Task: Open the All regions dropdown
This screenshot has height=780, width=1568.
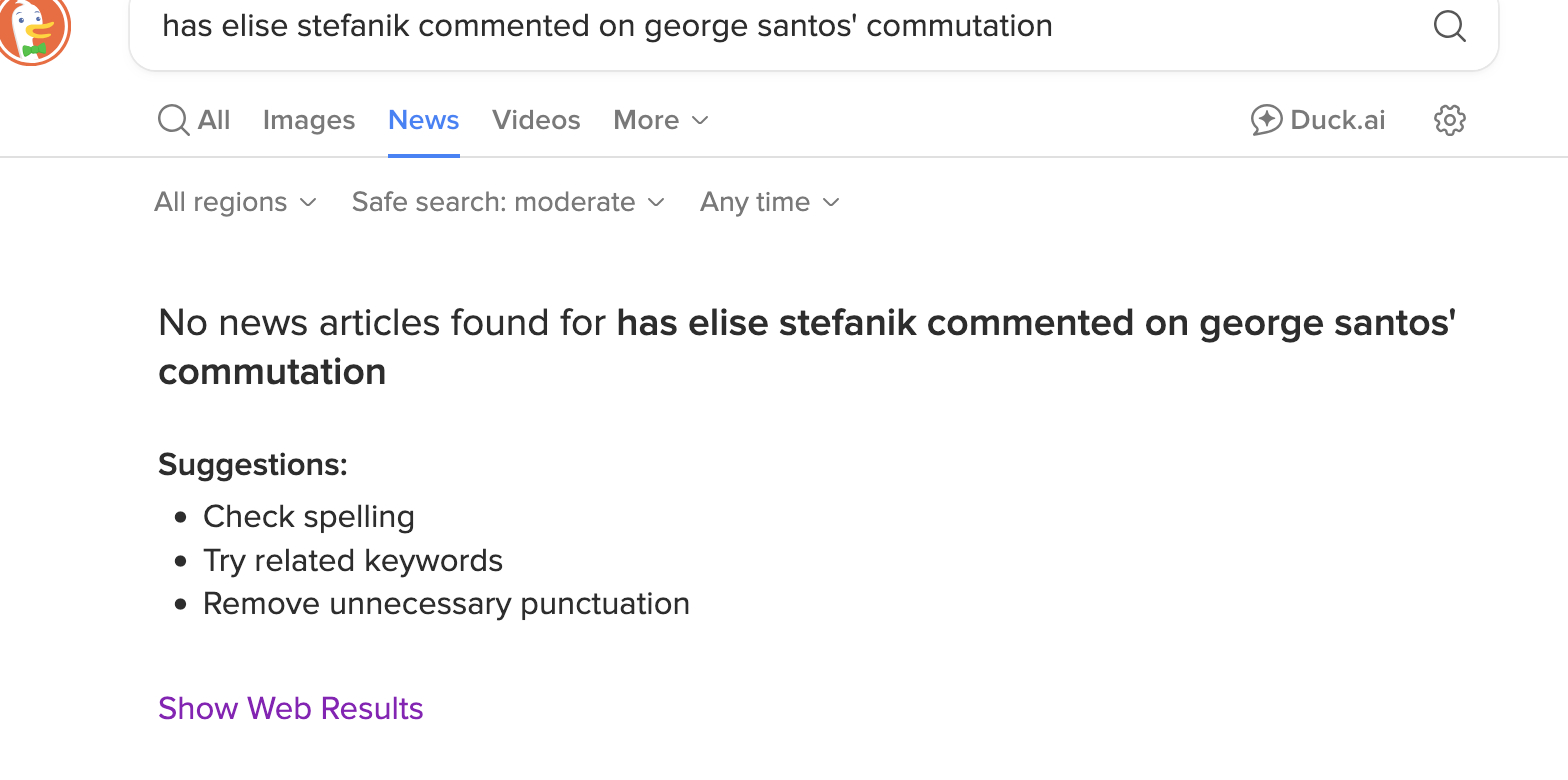Action: [x=221, y=202]
